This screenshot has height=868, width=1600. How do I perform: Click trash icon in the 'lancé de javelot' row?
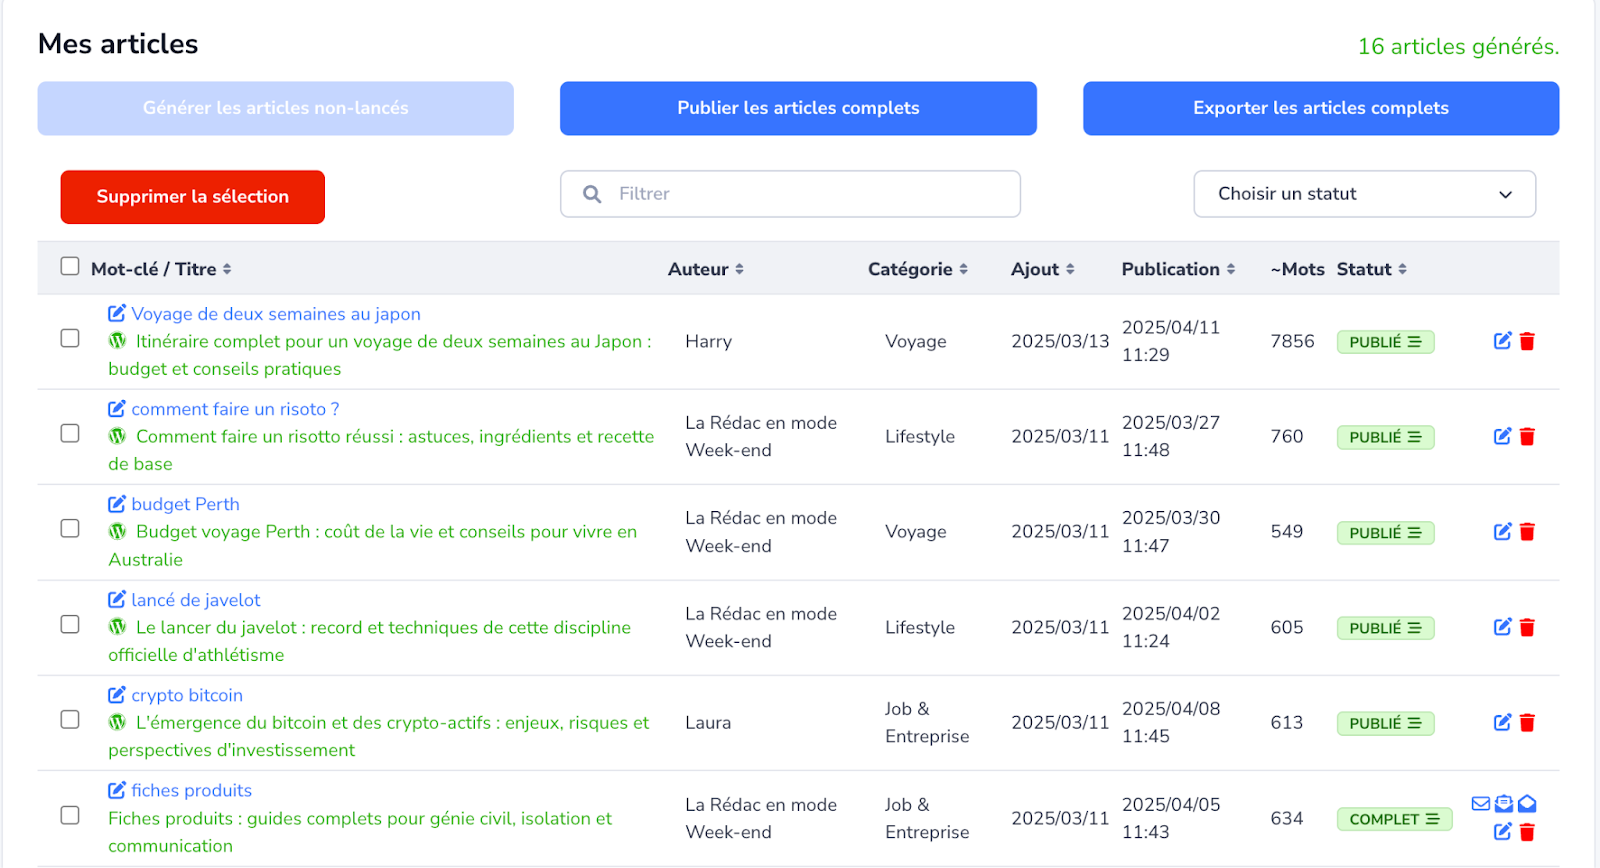[x=1527, y=627]
